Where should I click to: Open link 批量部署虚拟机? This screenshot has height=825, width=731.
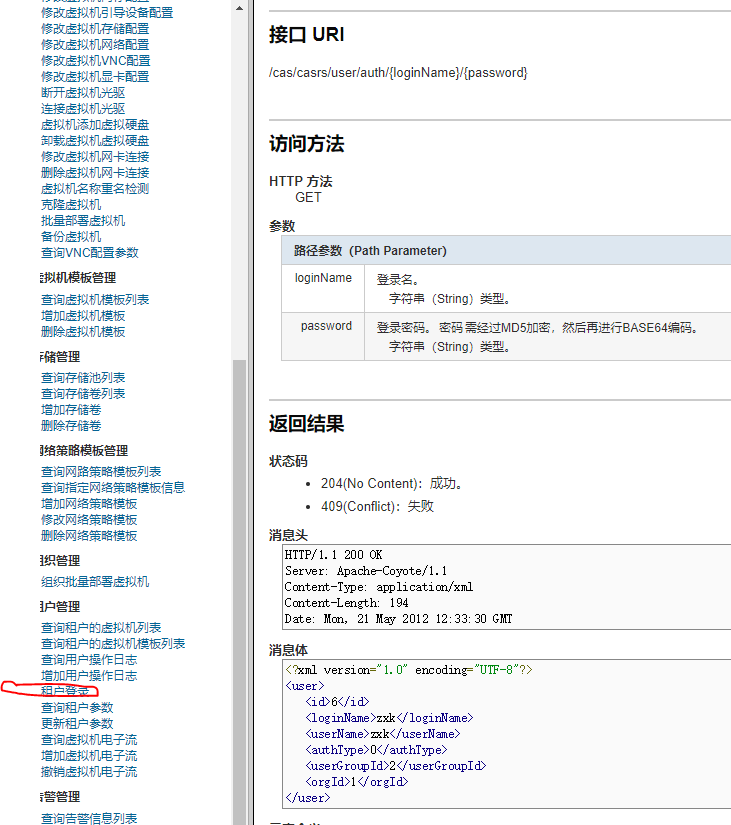[x=83, y=220]
